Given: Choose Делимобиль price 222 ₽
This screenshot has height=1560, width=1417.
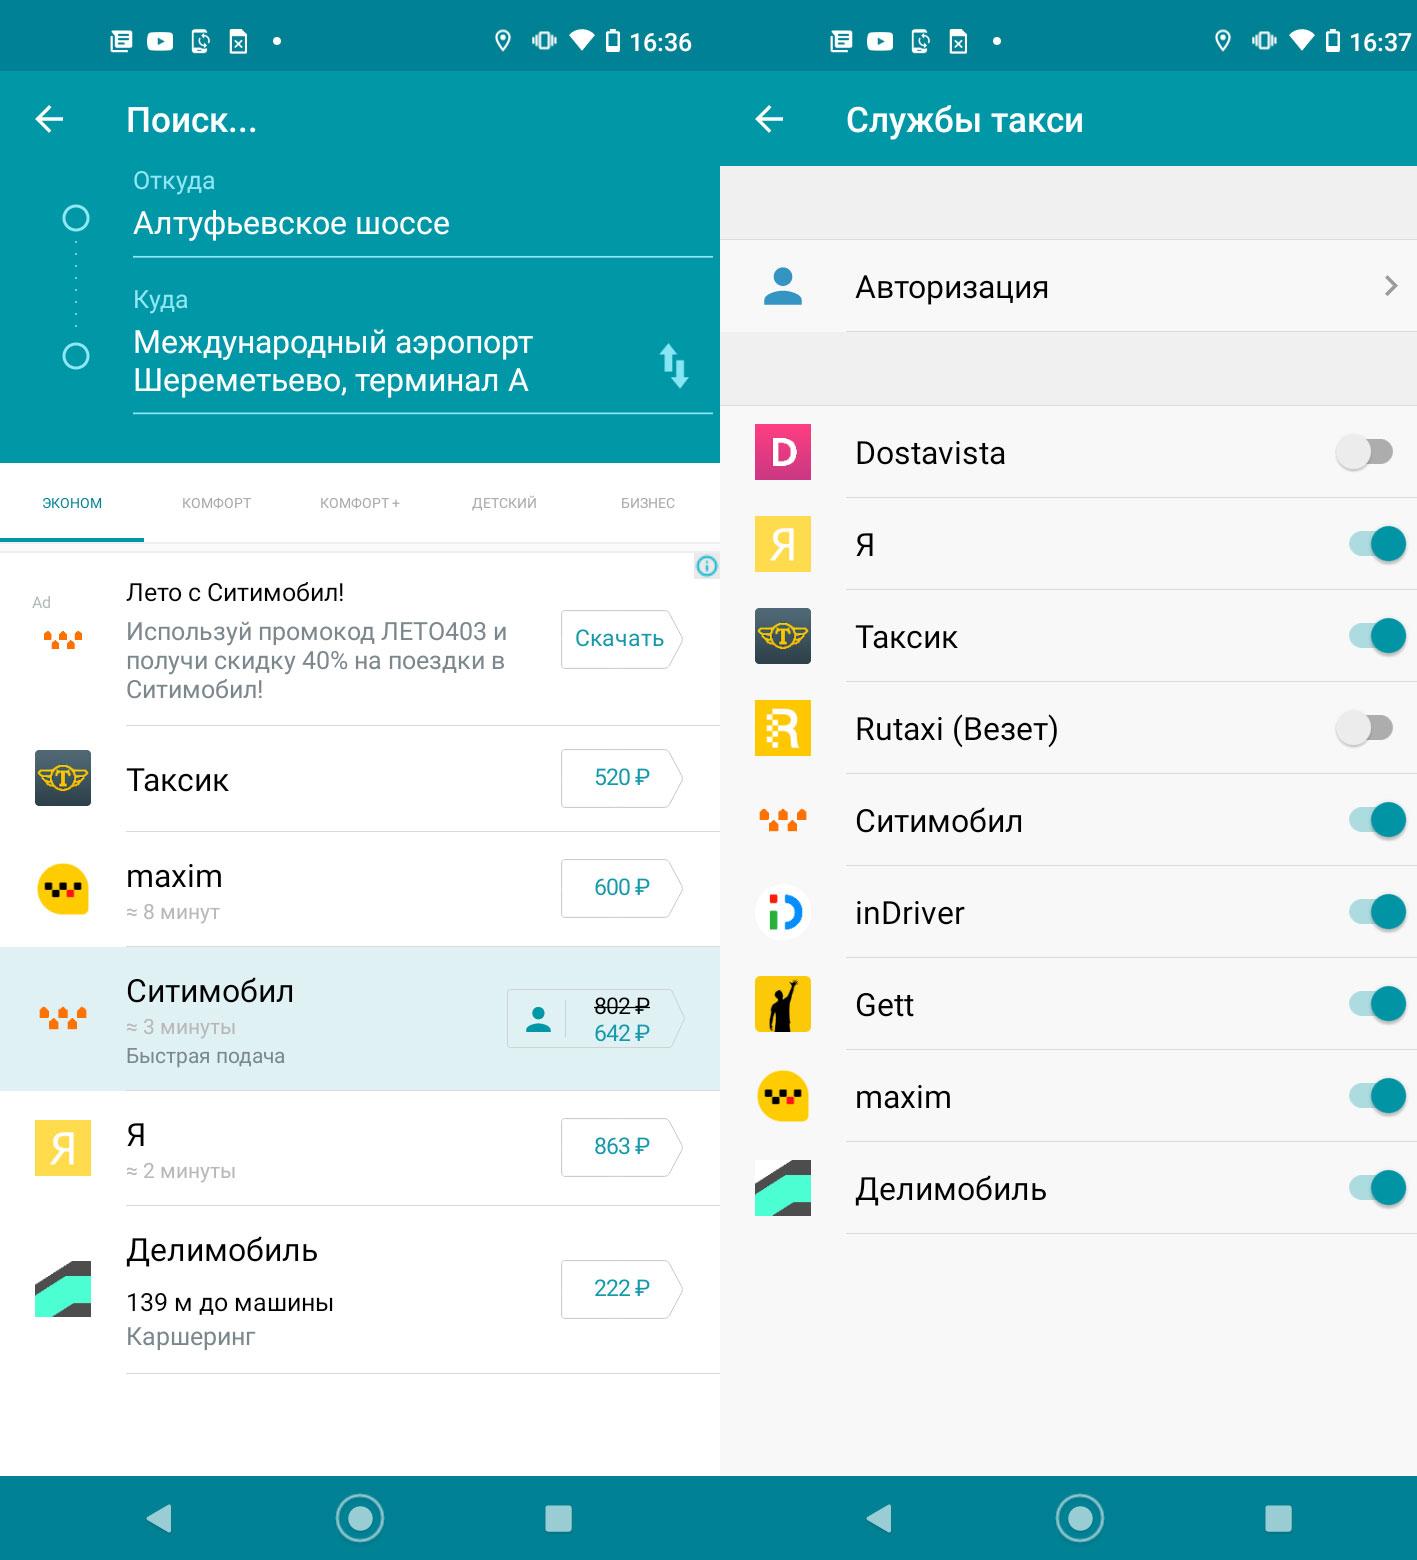Looking at the screenshot, I should point(621,1289).
